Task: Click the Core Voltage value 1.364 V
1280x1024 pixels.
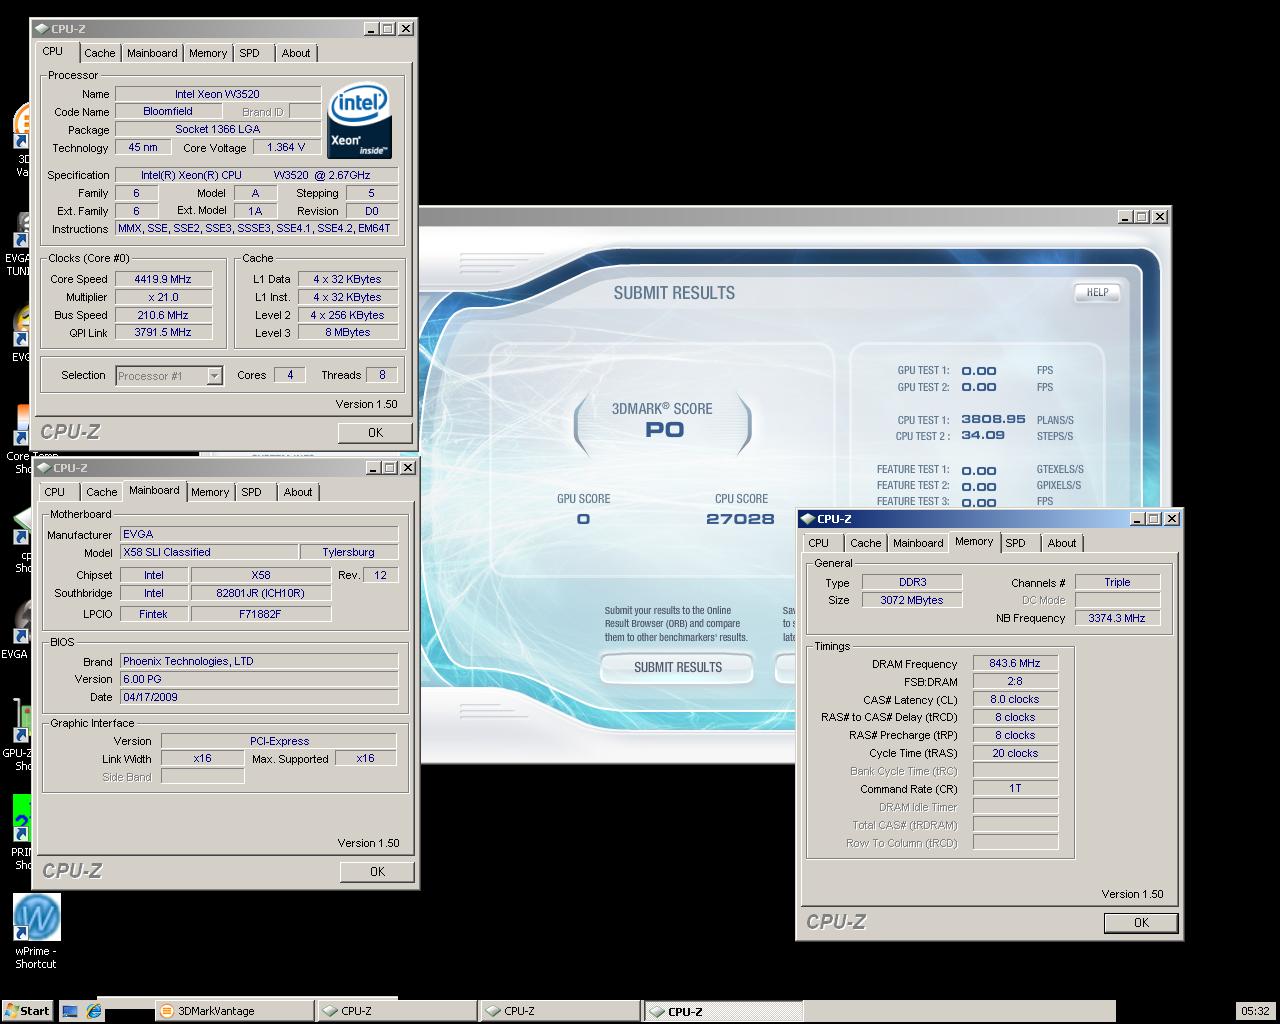Action: (x=286, y=147)
